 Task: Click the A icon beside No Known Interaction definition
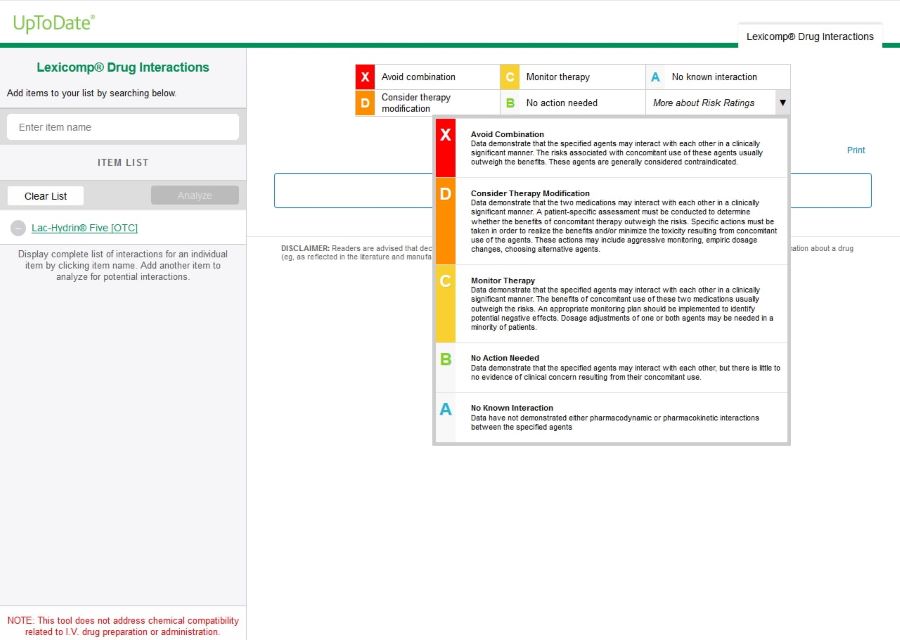(444, 408)
